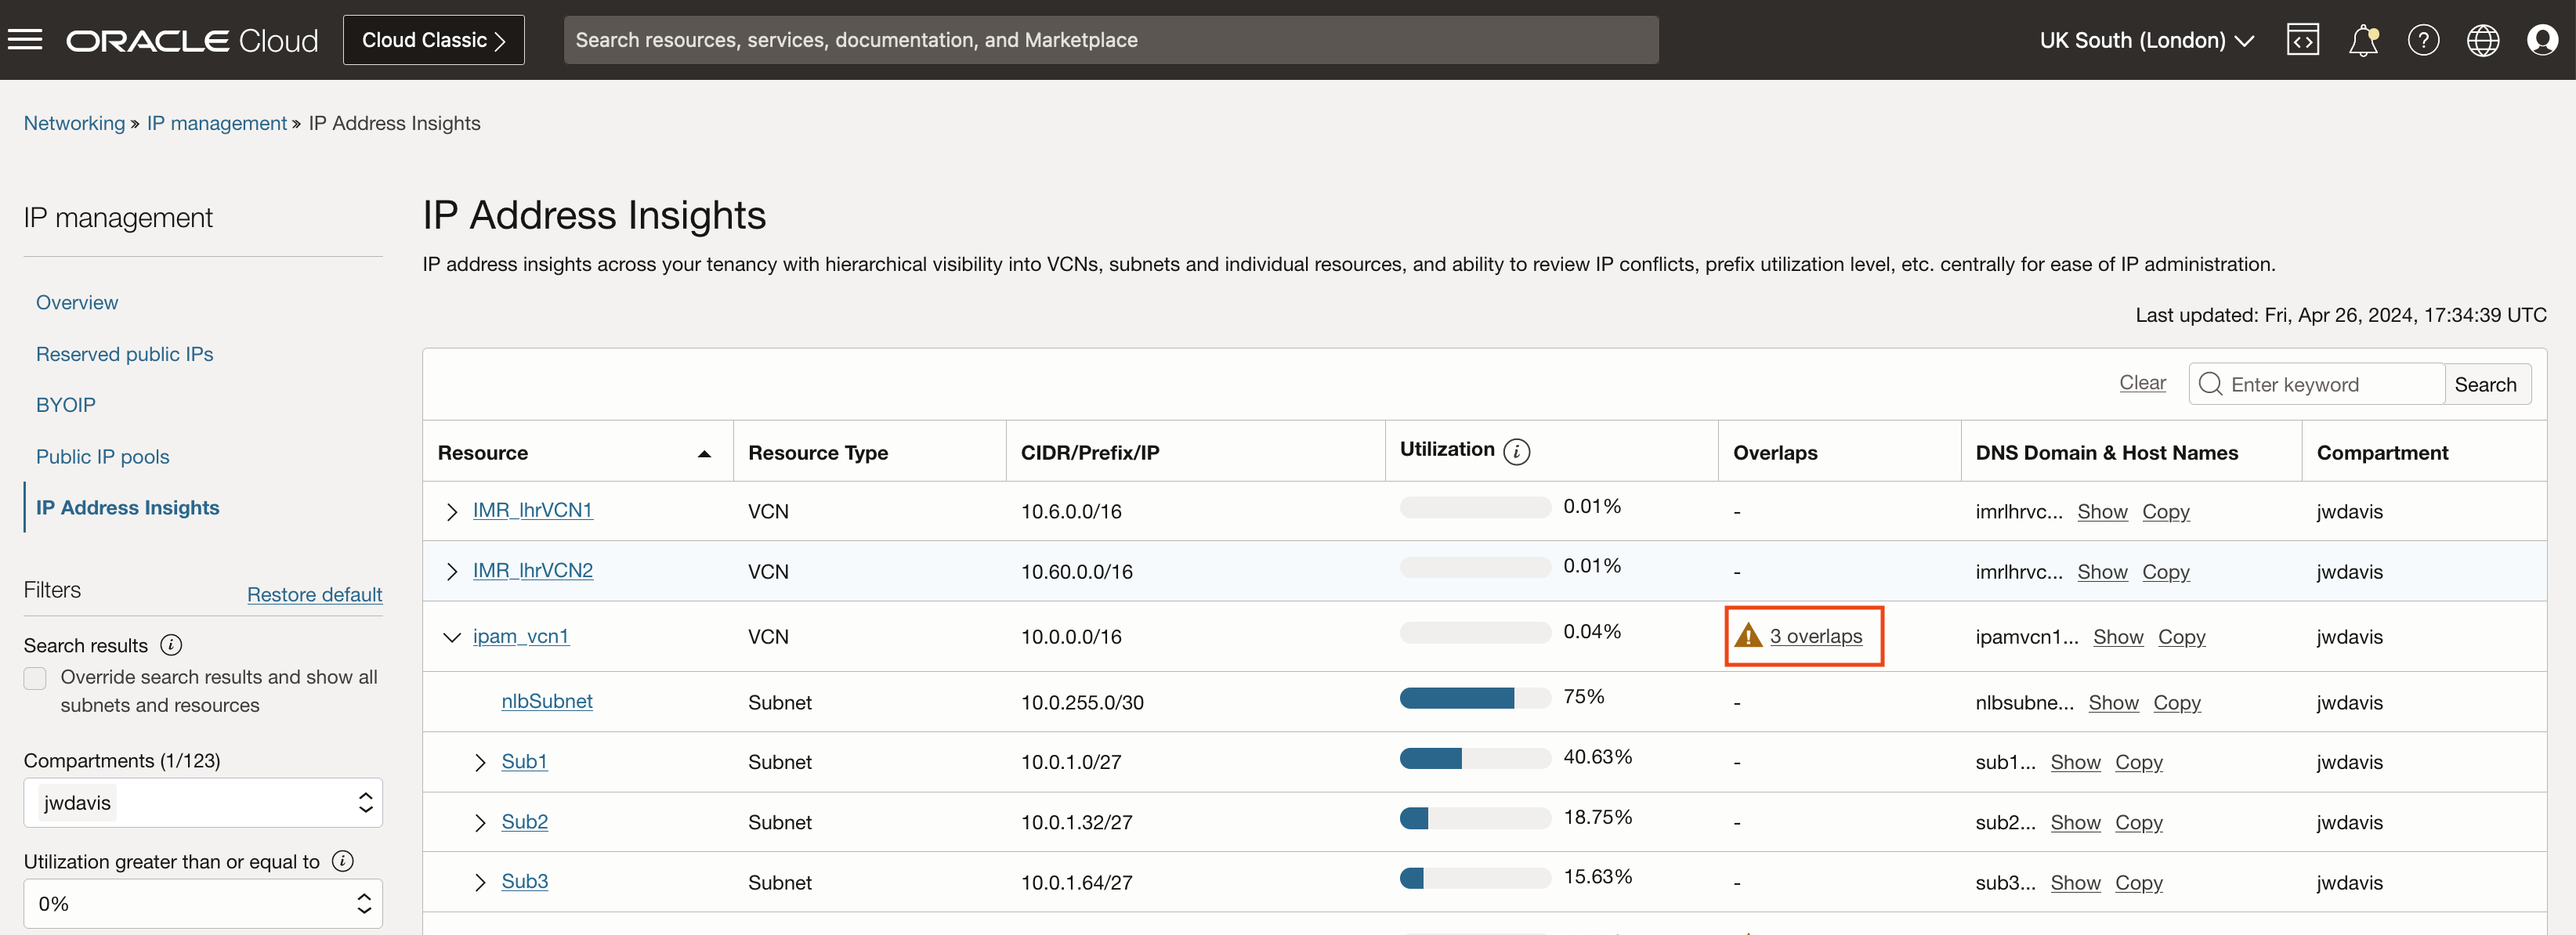Open the developer console icon
The height and width of the screenshot is (935, 2576).
click(2303, 40)
